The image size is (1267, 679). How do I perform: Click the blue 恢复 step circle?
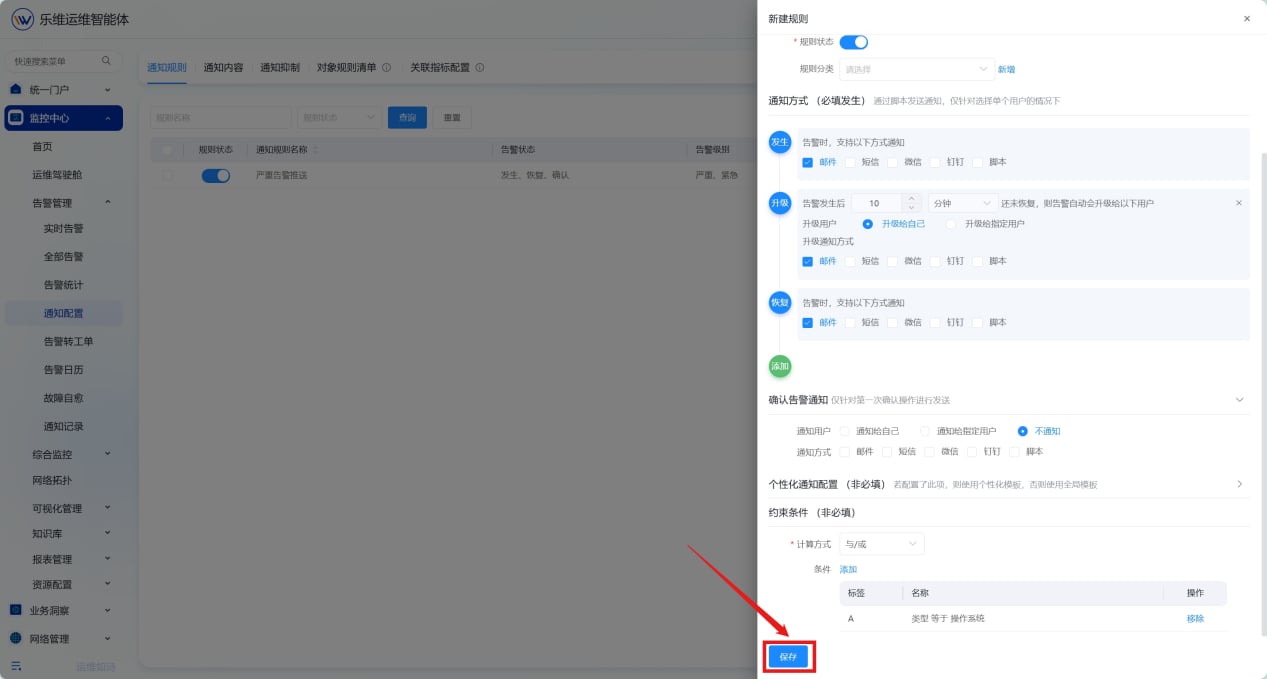point(779,302)
